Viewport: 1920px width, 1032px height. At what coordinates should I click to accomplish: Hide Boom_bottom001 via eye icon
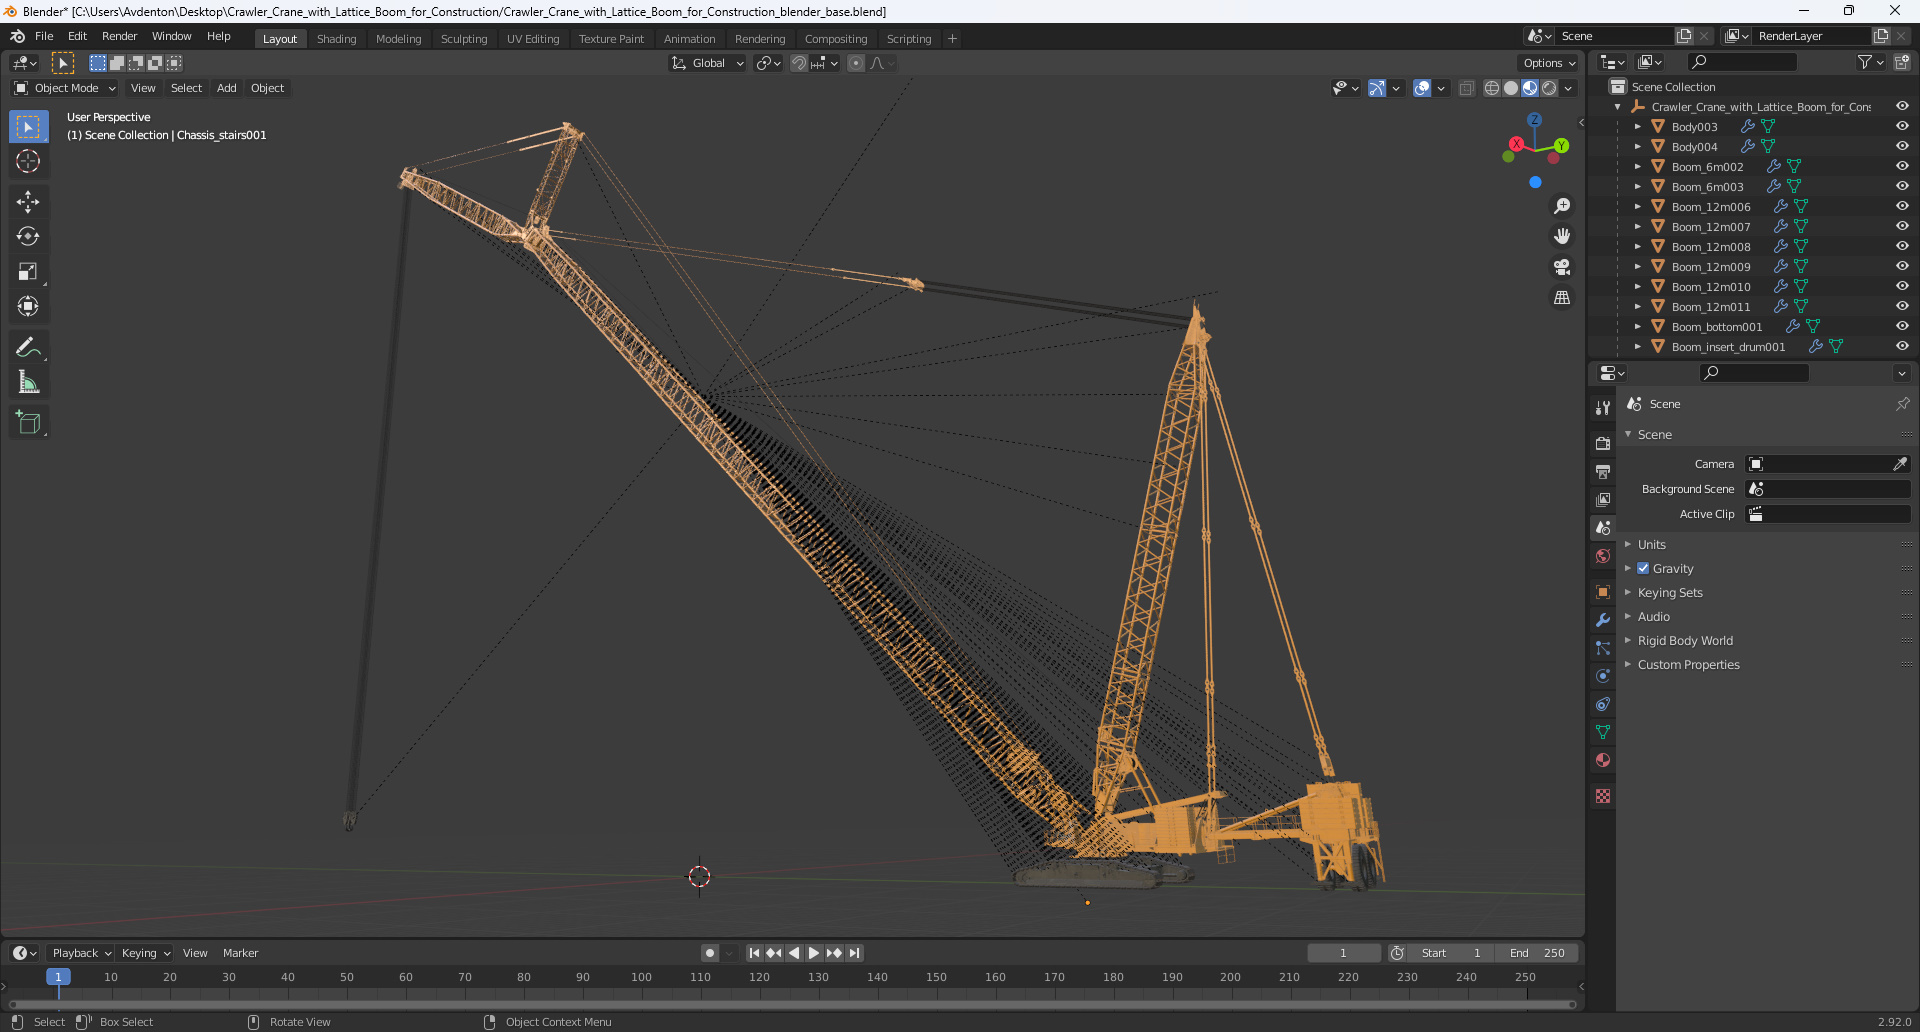tap(1902, 326)
